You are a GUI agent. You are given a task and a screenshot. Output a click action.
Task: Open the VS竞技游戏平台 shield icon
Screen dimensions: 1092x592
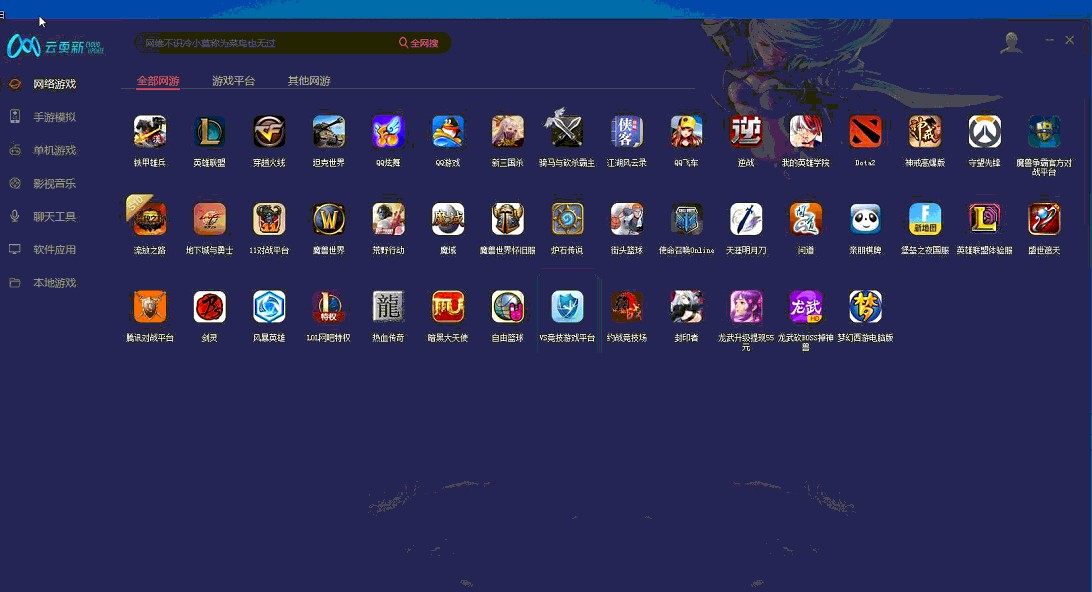point(567,307)
